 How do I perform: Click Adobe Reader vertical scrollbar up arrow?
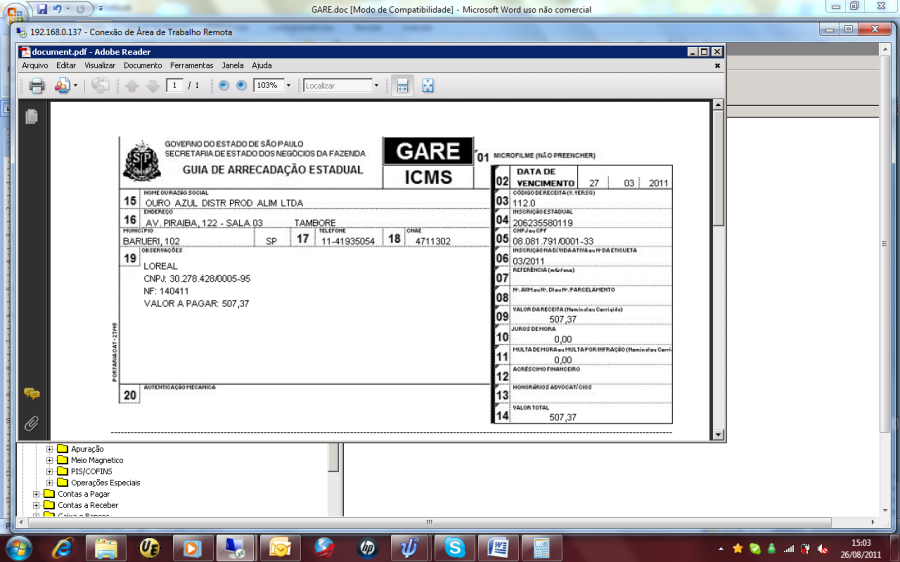pos(717,105)
